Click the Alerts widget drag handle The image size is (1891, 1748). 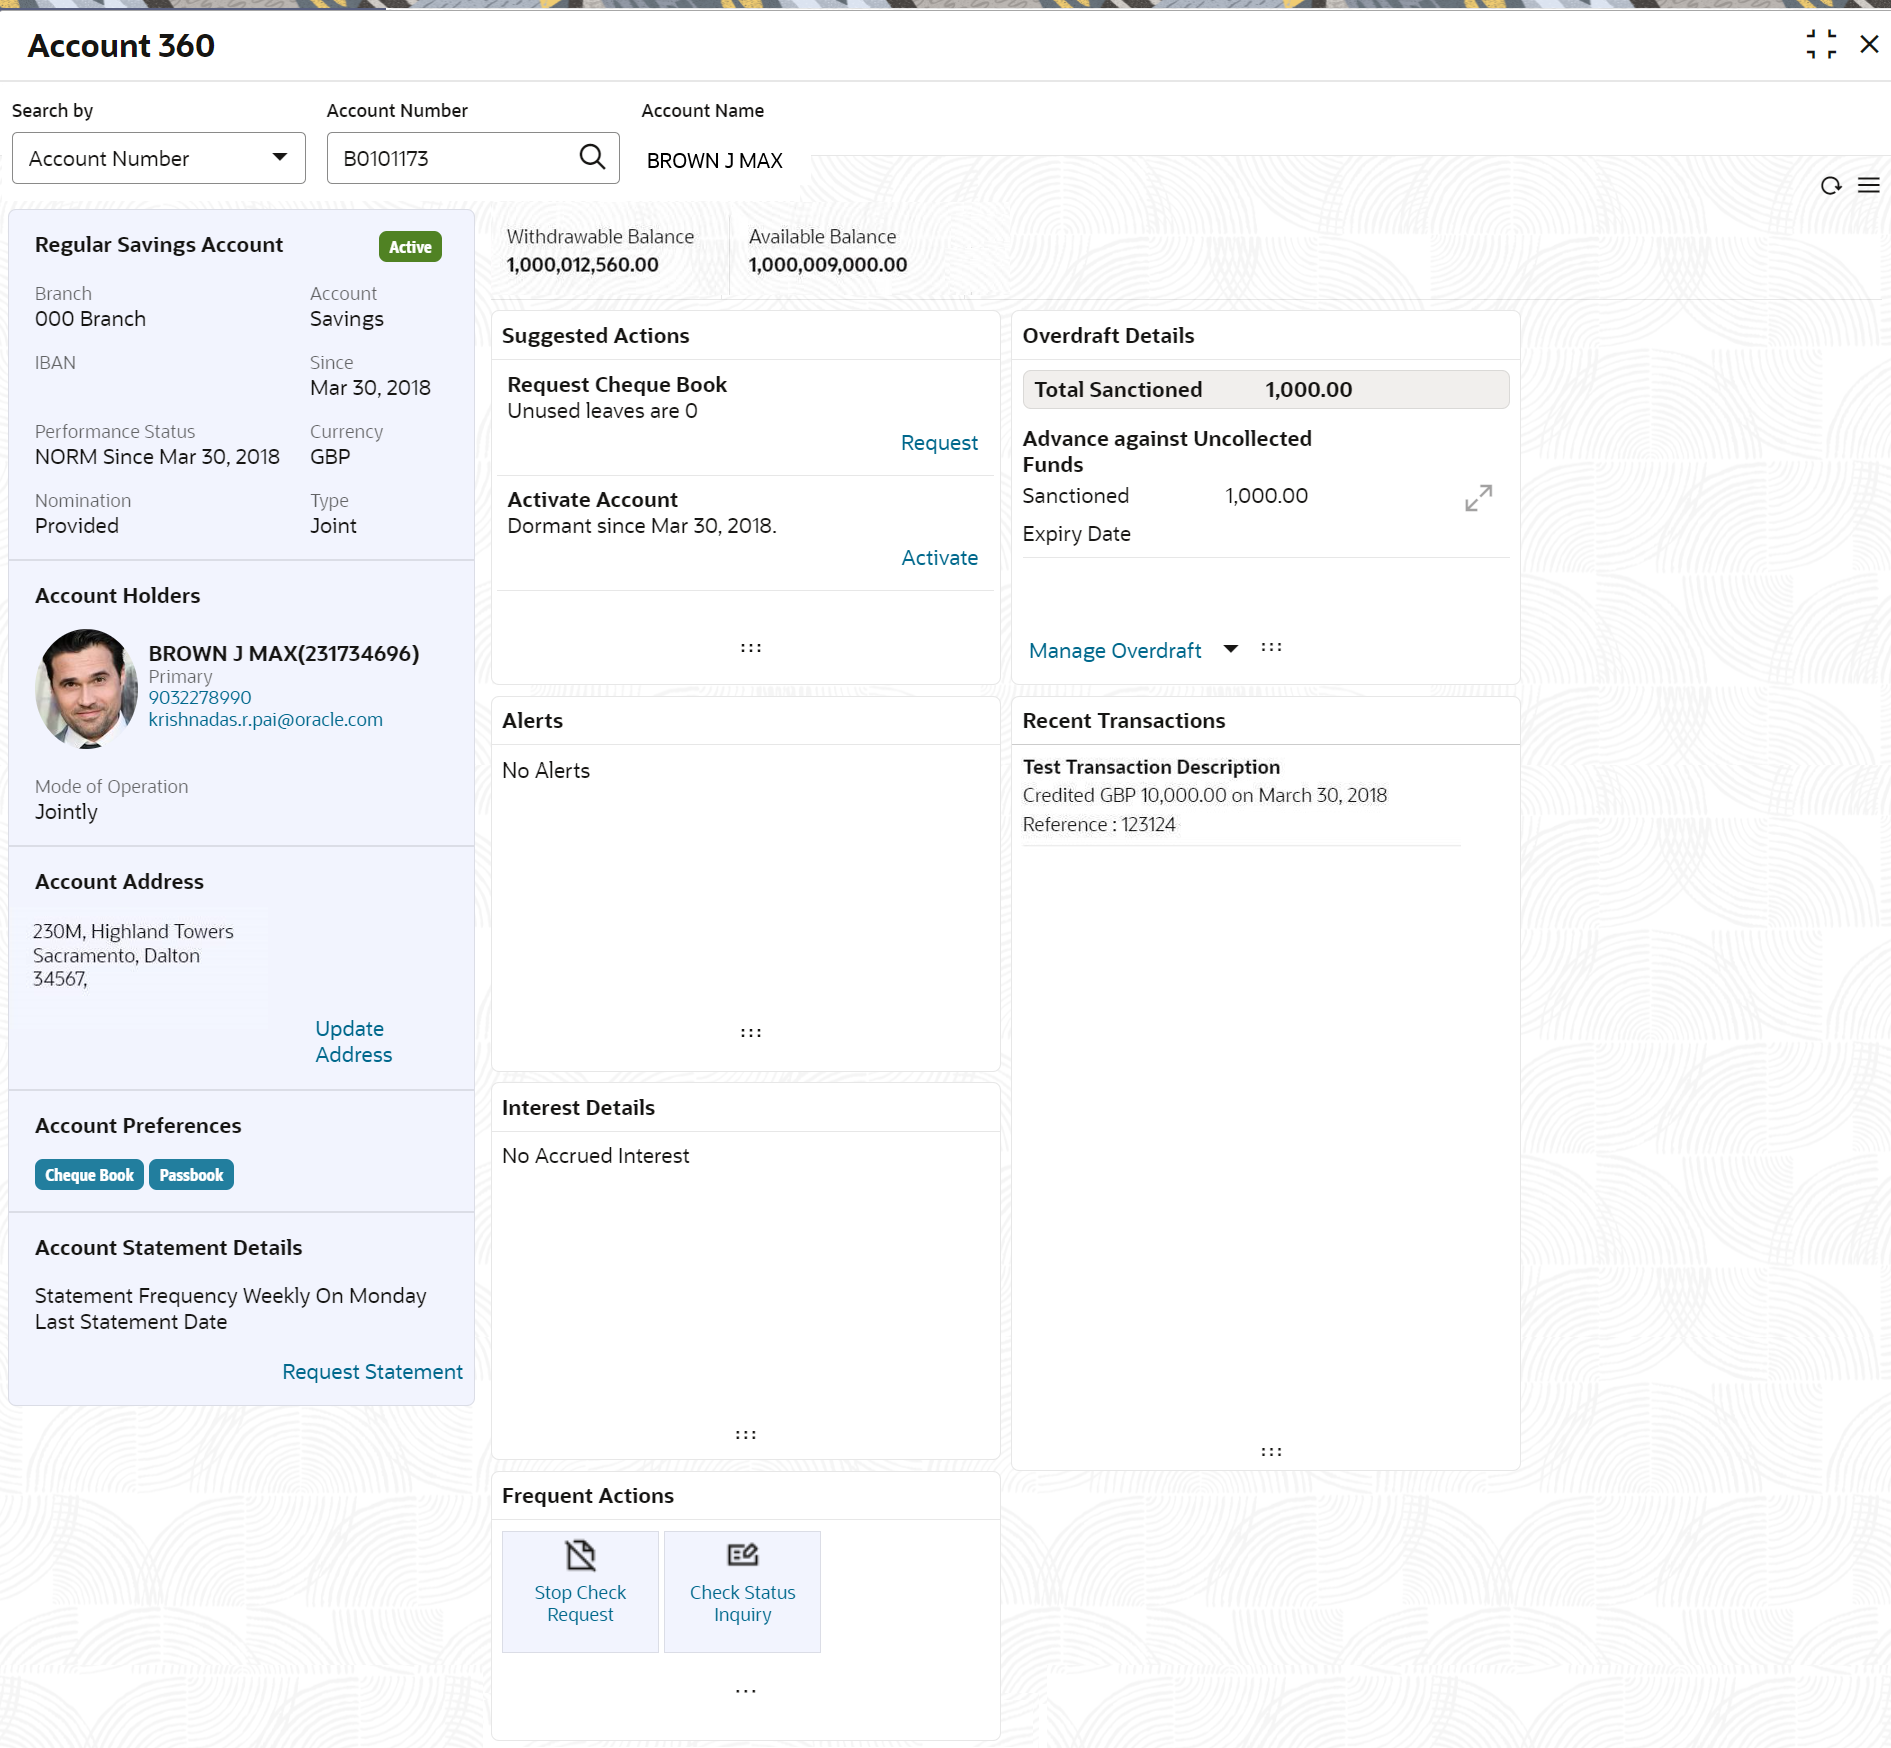coord(750,1032)
